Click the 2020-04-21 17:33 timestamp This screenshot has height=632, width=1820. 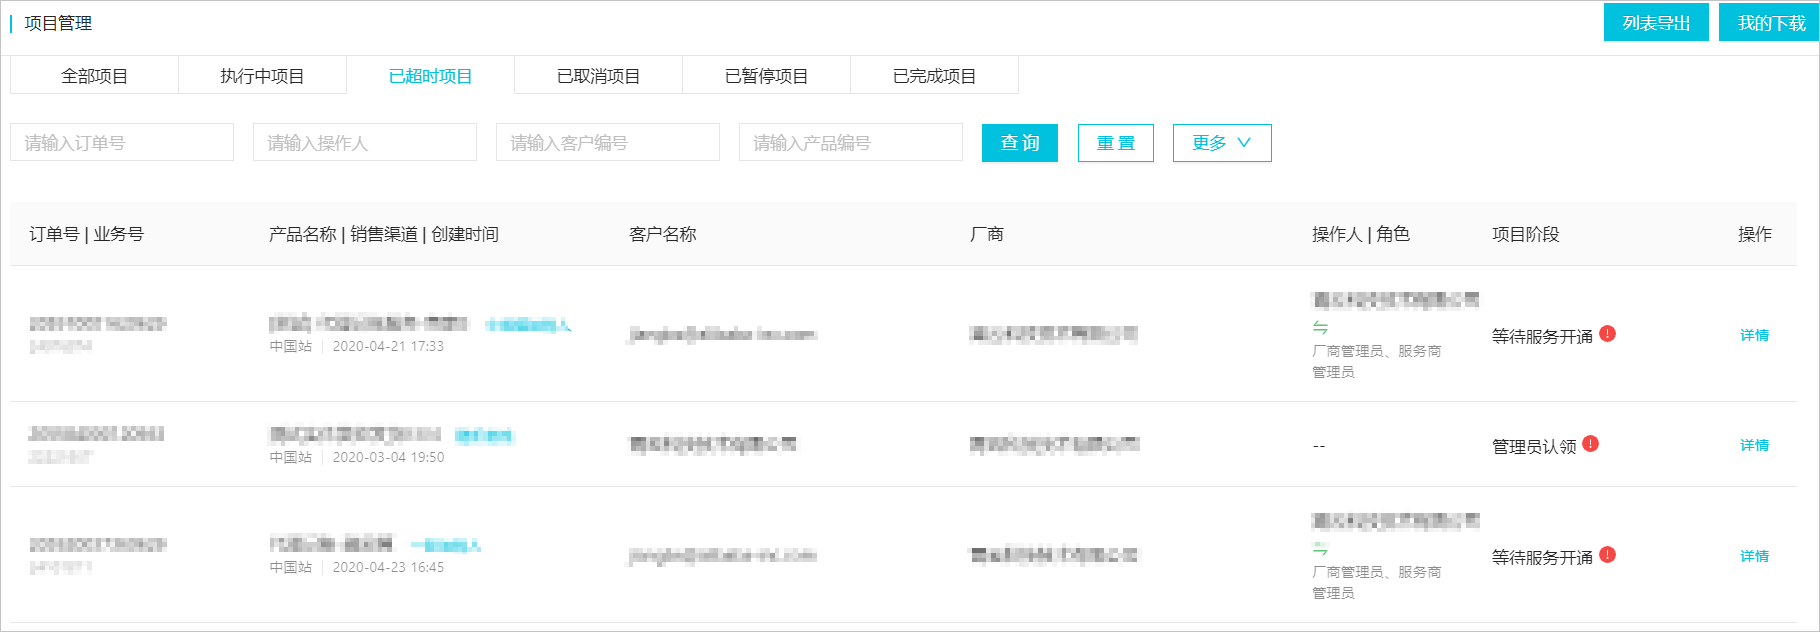coord(388,346)
